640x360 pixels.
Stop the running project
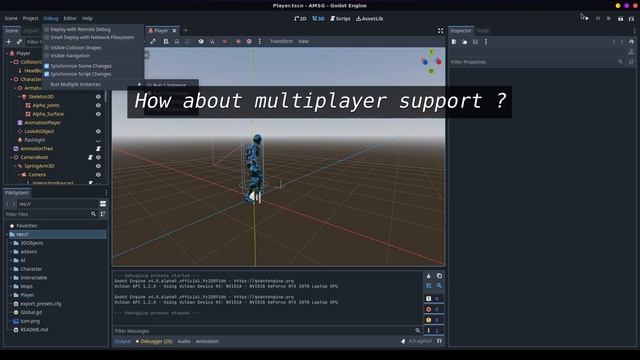pos(609,18)
